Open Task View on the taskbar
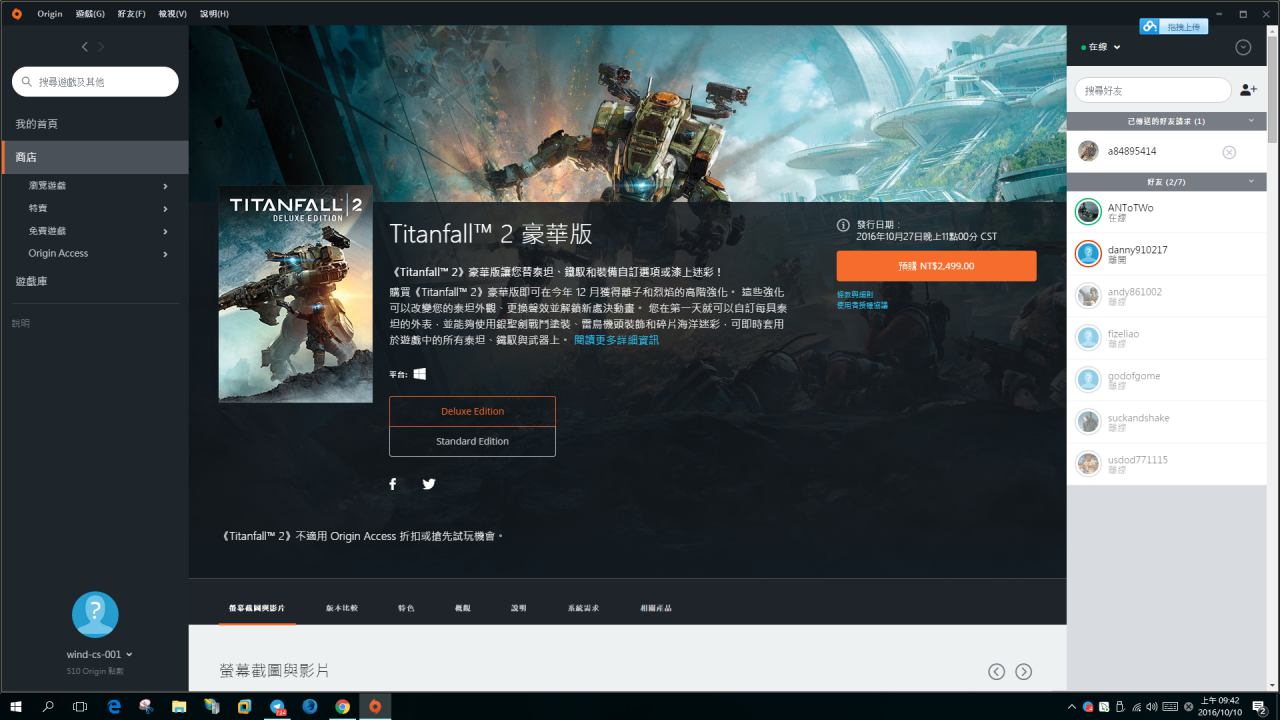The height and width of the screenshot is (720, 1280). point(80,707)
